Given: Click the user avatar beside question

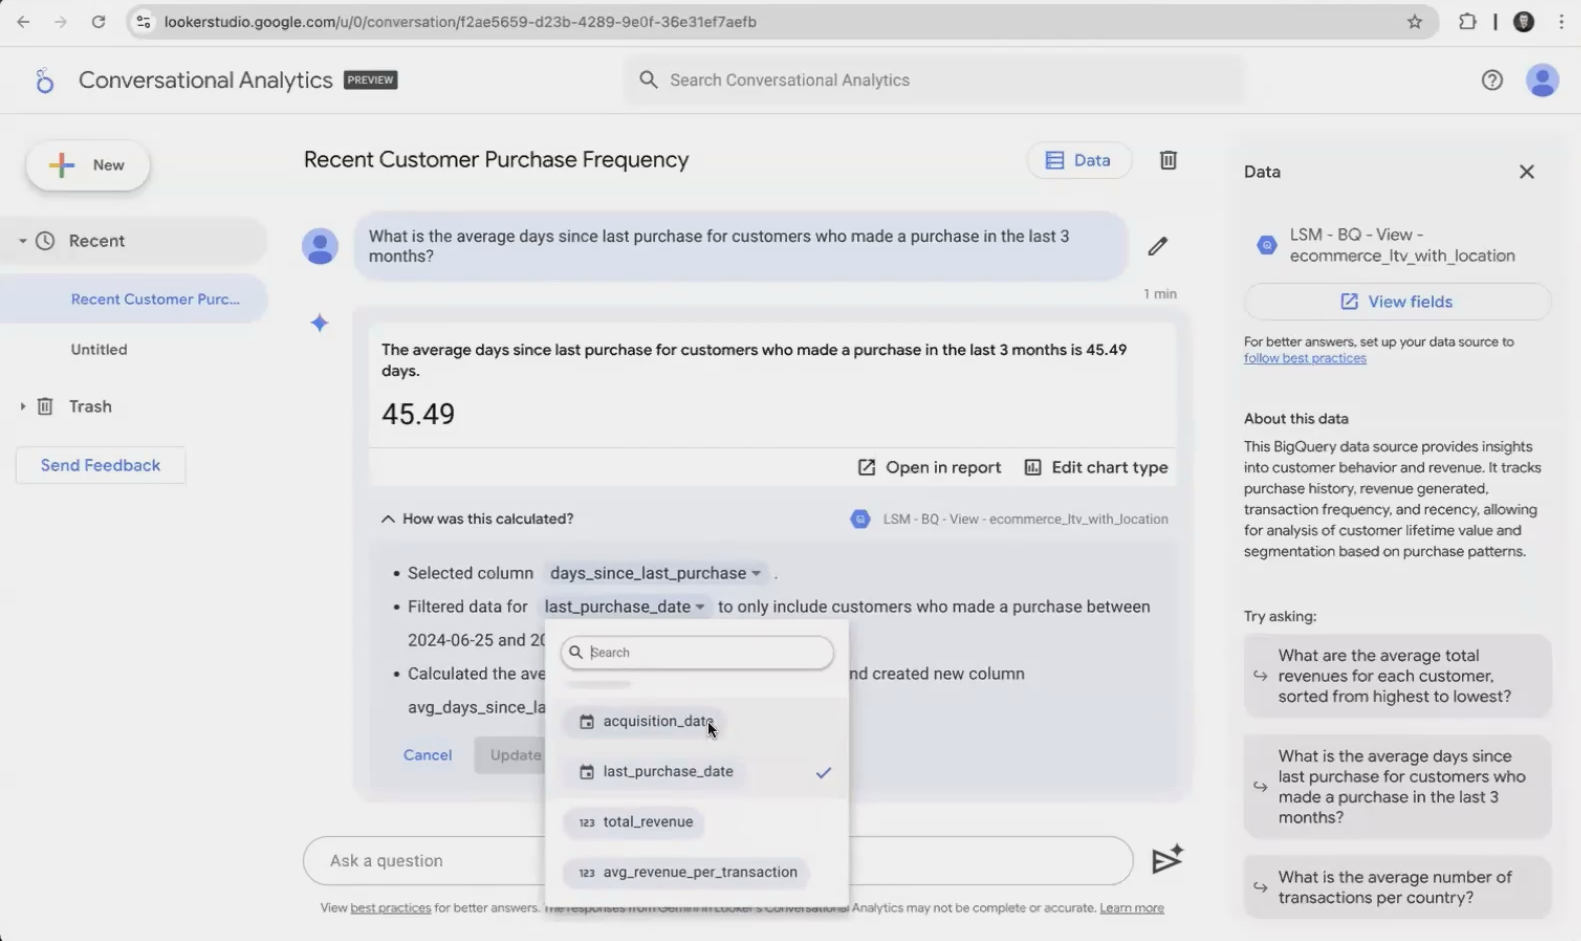Looking at the screenshot, I should coord(320,246).
